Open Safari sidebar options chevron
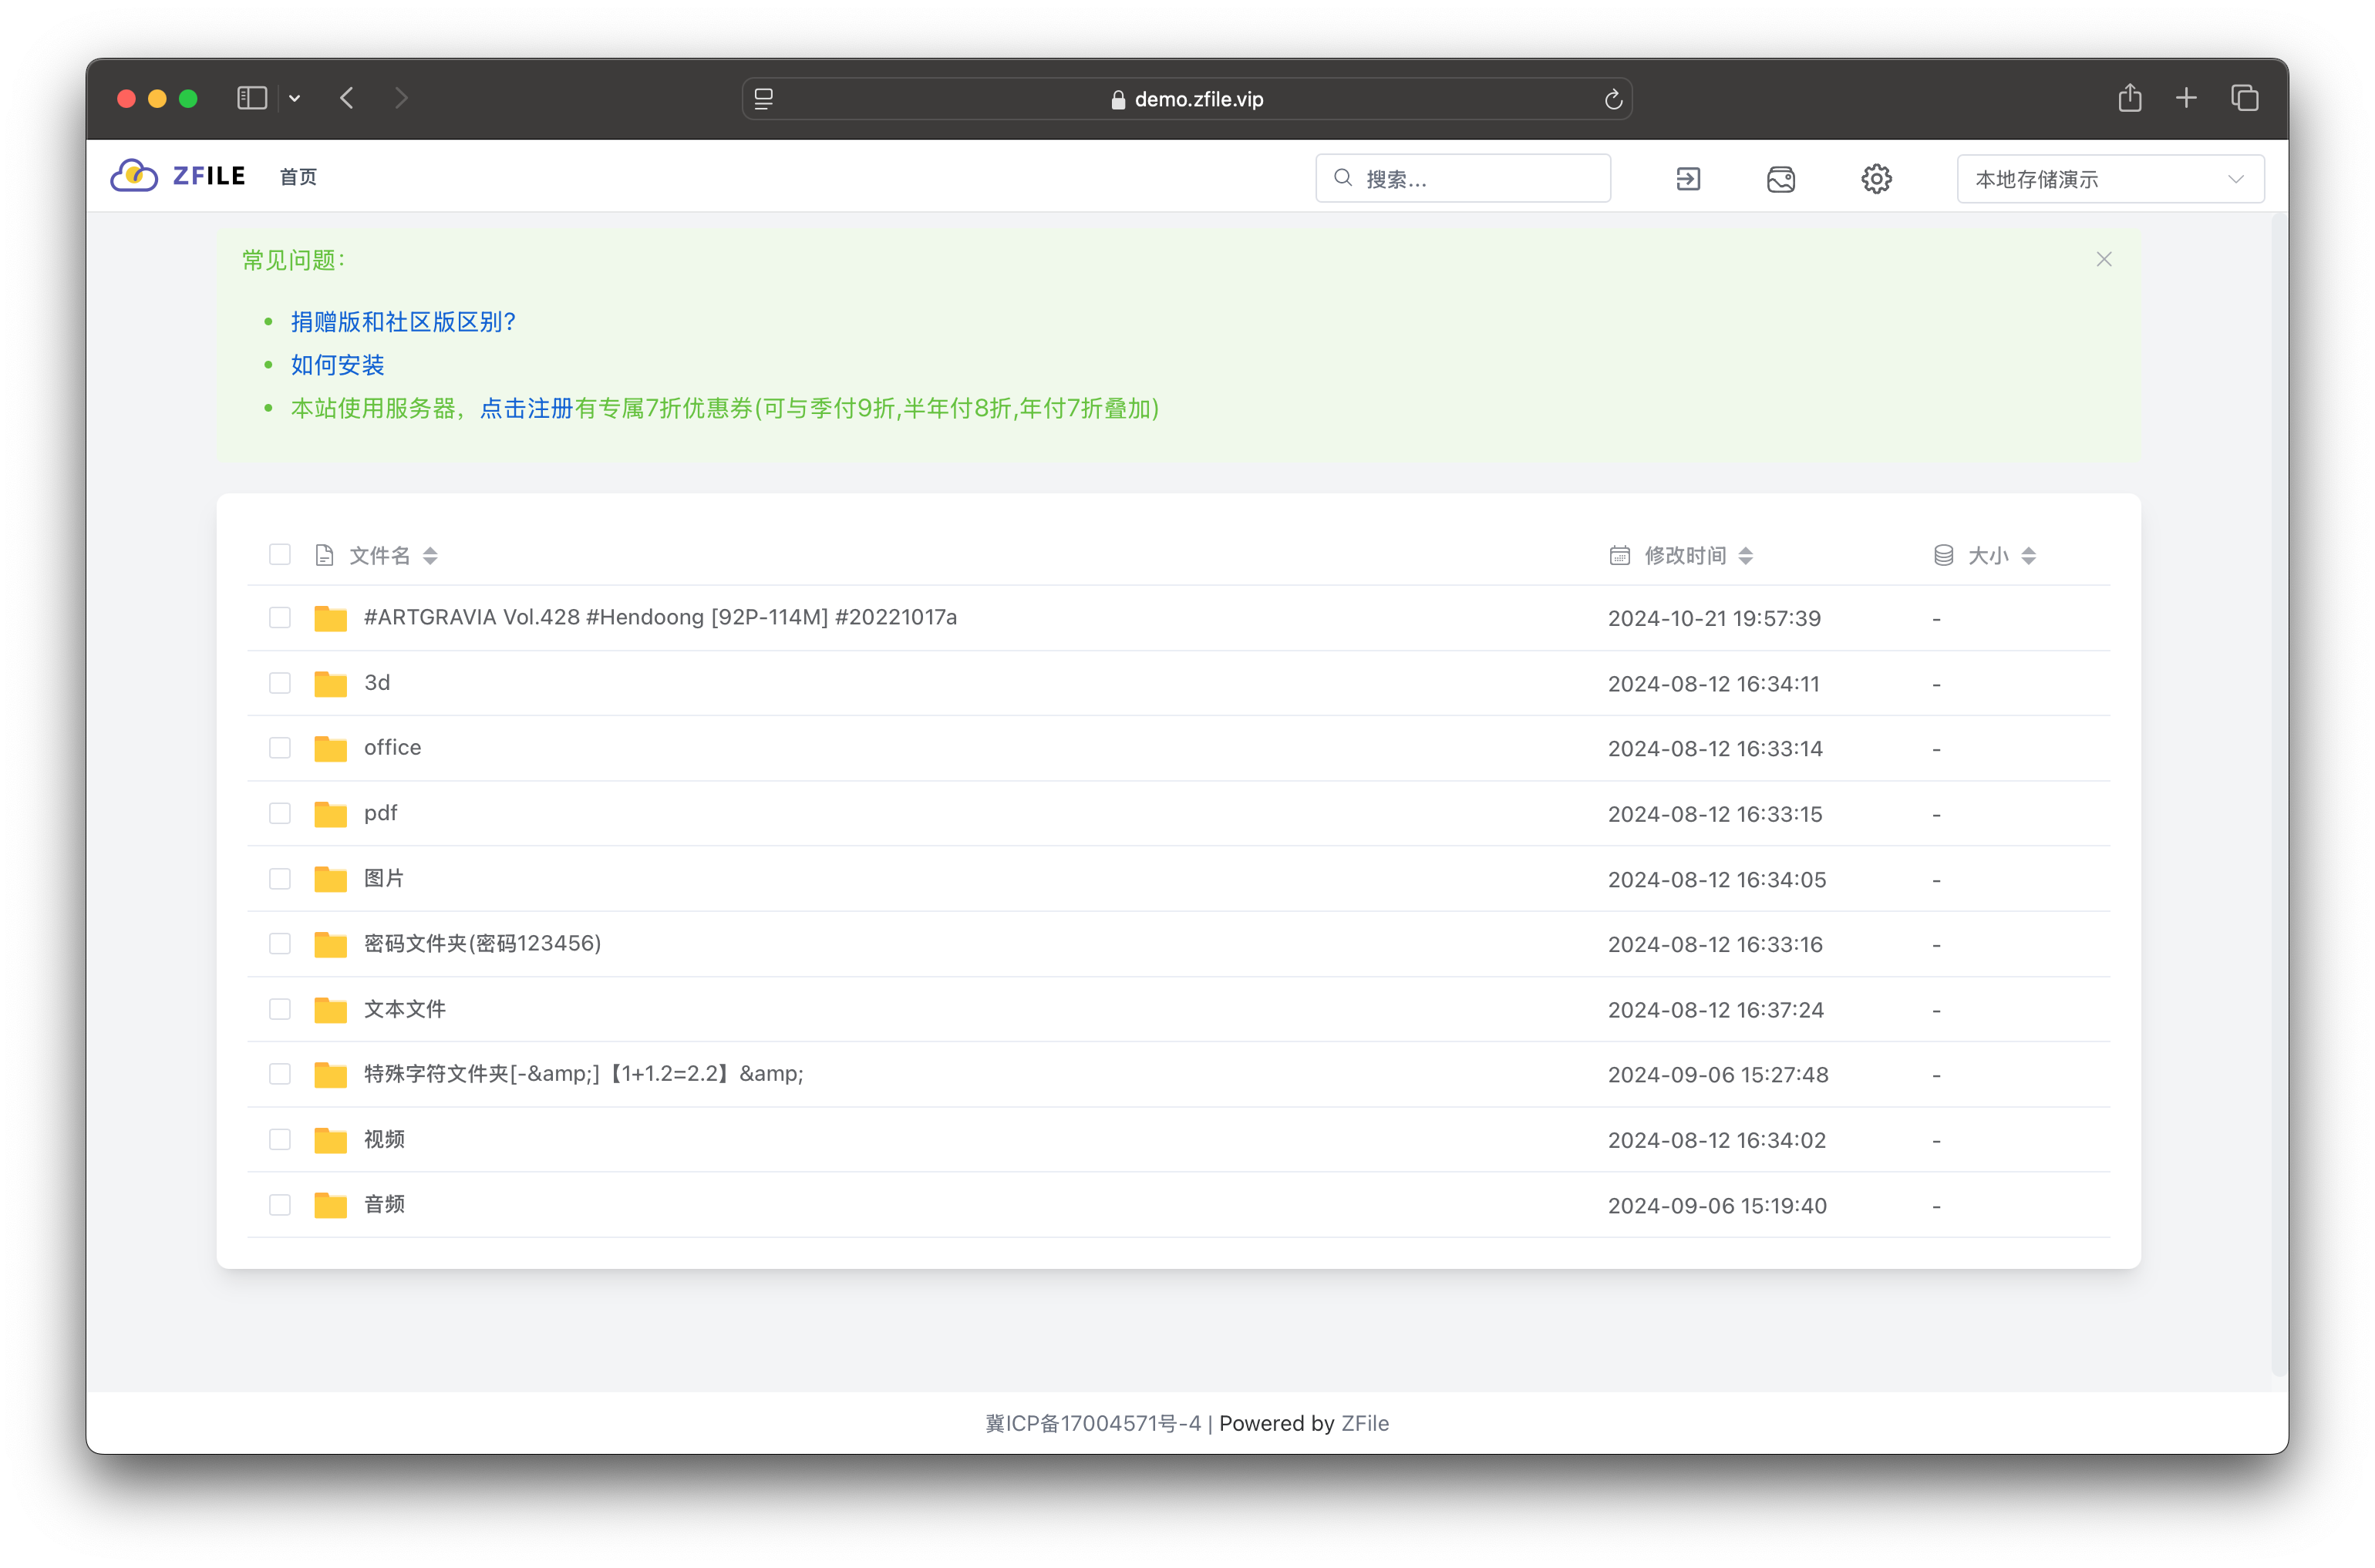This screenshot has height=1568, width=2375. point(294,98)
